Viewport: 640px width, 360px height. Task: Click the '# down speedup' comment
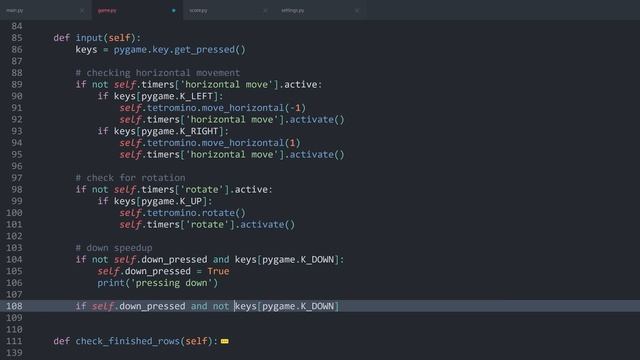click(x=114, y=248)
